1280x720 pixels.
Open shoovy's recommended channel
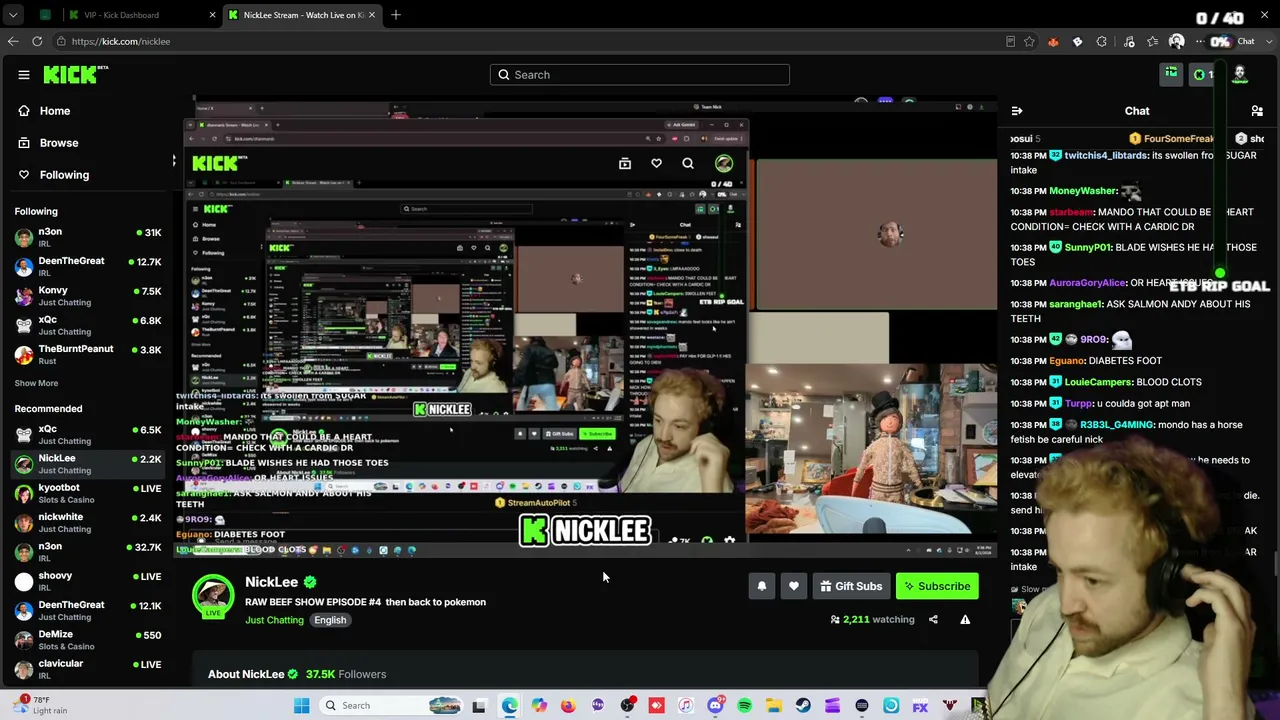coord(88,581)
